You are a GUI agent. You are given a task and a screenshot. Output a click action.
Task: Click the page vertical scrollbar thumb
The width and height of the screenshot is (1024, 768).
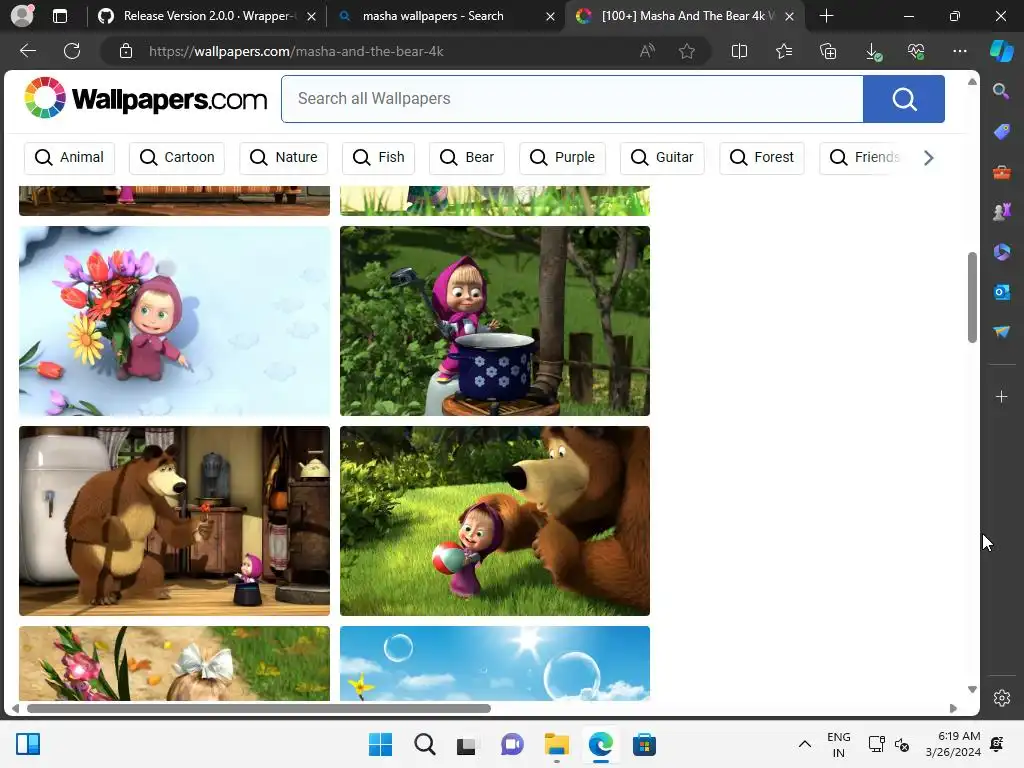coord(972,296)
